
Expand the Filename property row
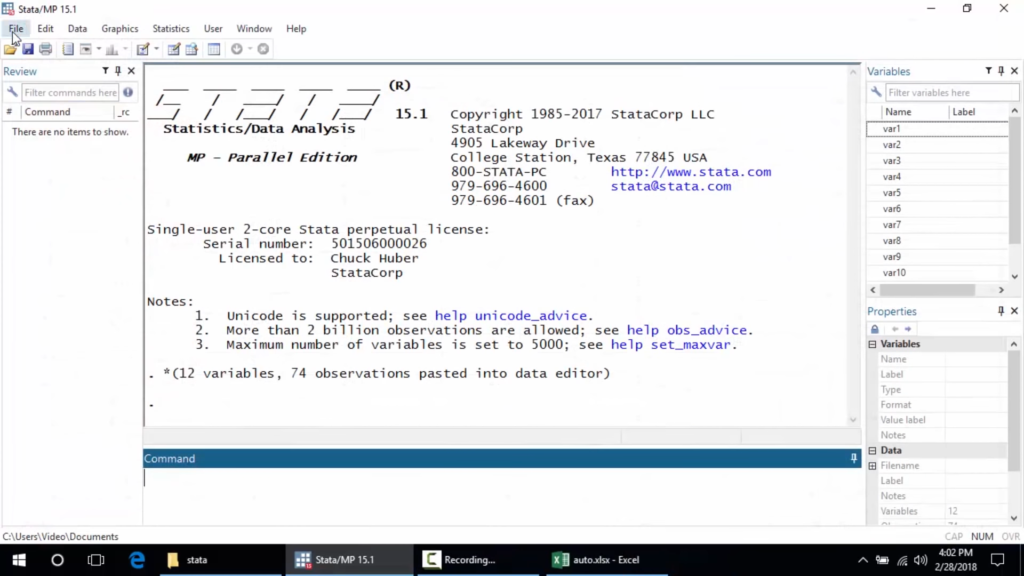pyautogui.click(x=872, y=466)
